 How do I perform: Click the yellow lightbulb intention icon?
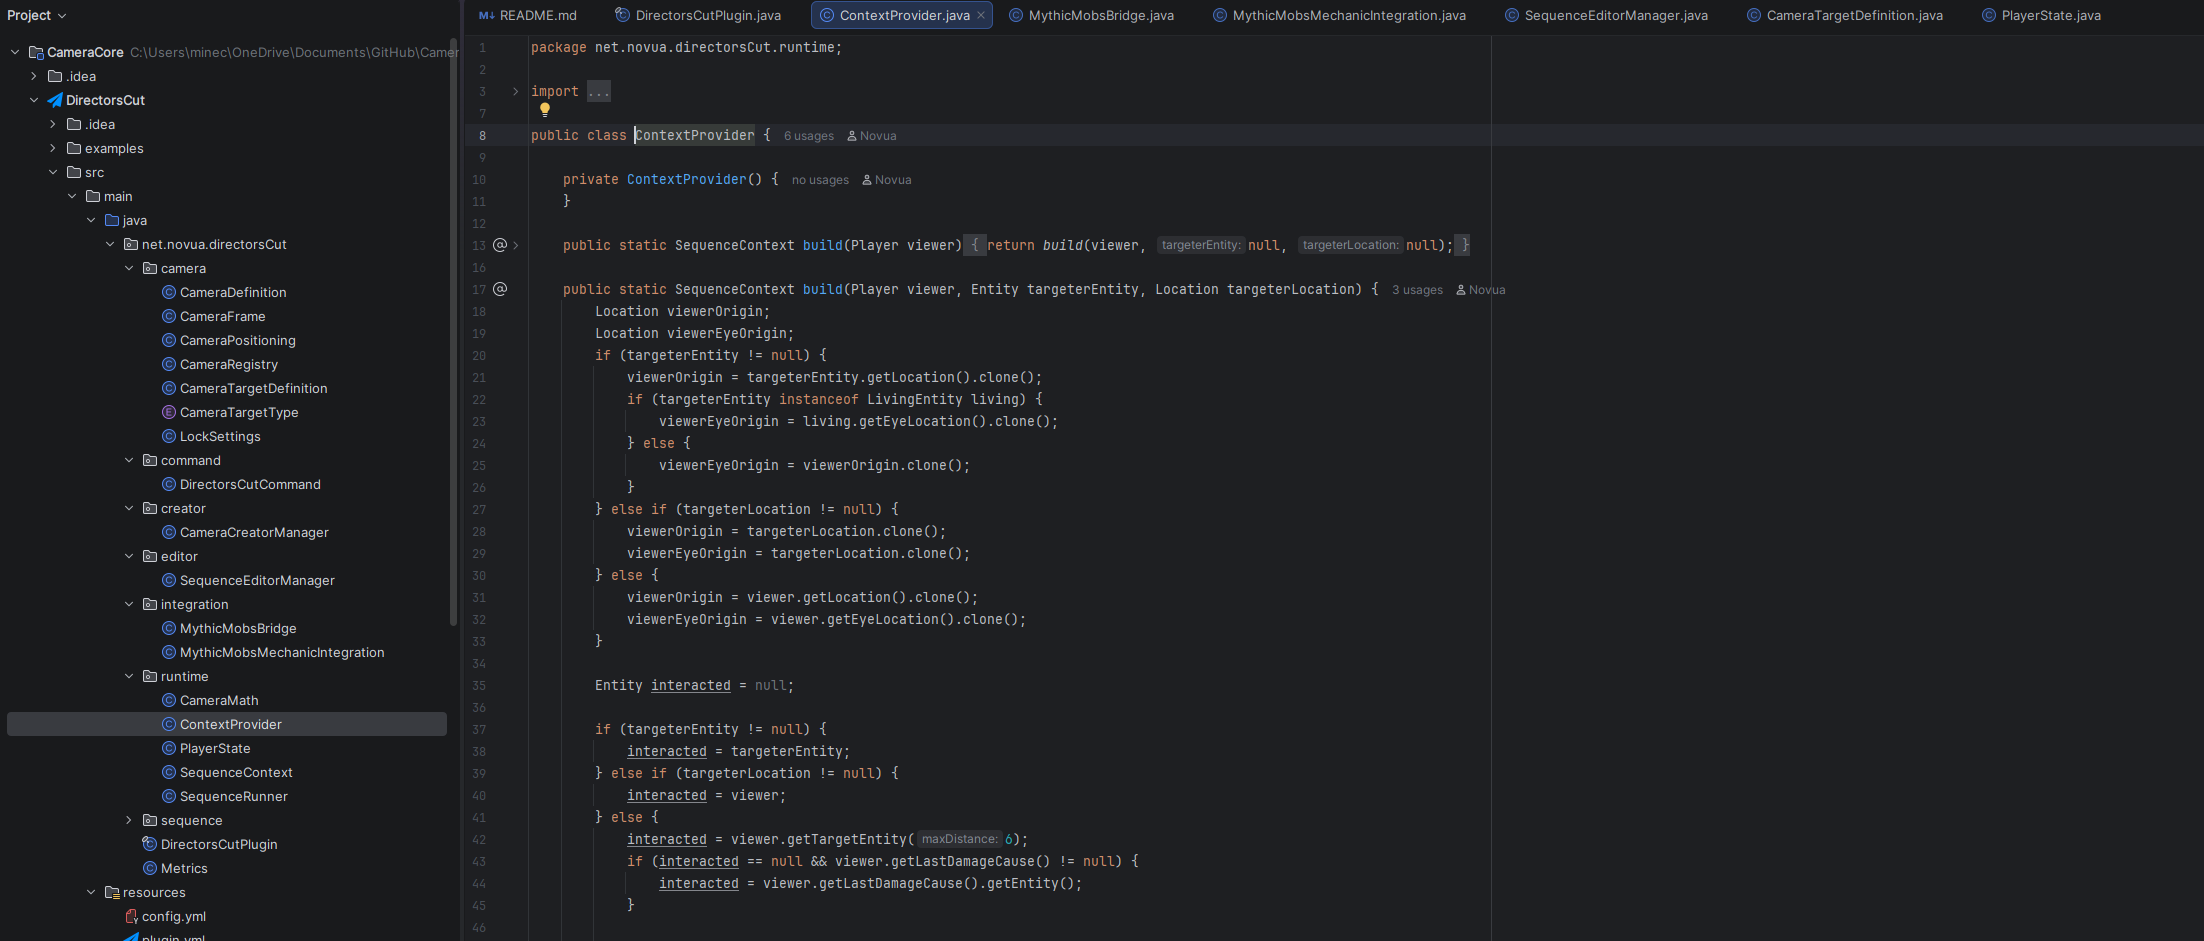545,110
